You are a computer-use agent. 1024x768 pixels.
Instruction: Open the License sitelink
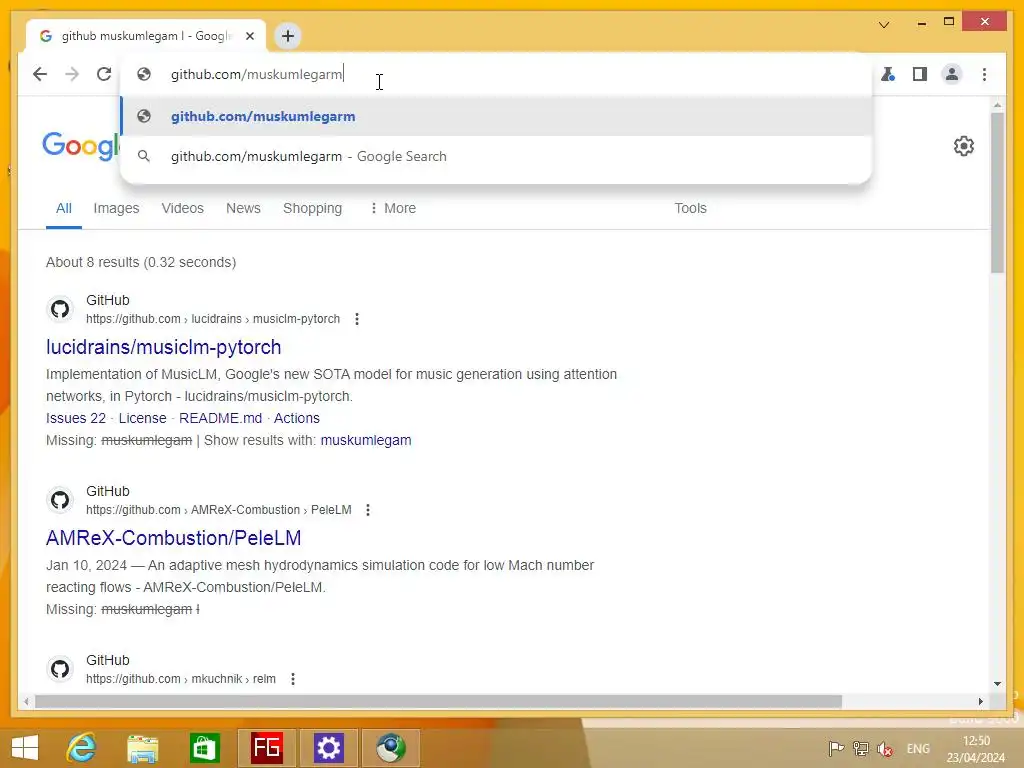point(142,419)
